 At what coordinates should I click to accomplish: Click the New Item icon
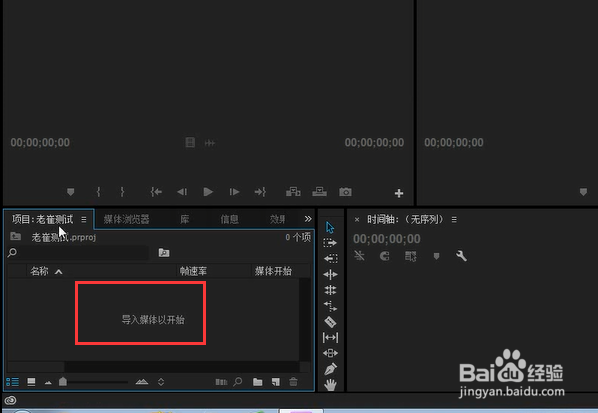(275, 382)
